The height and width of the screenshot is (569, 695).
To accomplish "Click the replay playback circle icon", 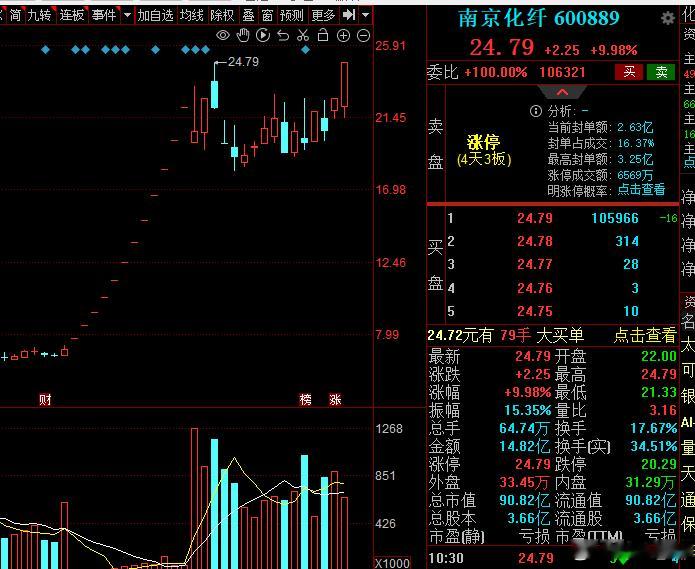I will pyautogui.click(x=263, y=35).
